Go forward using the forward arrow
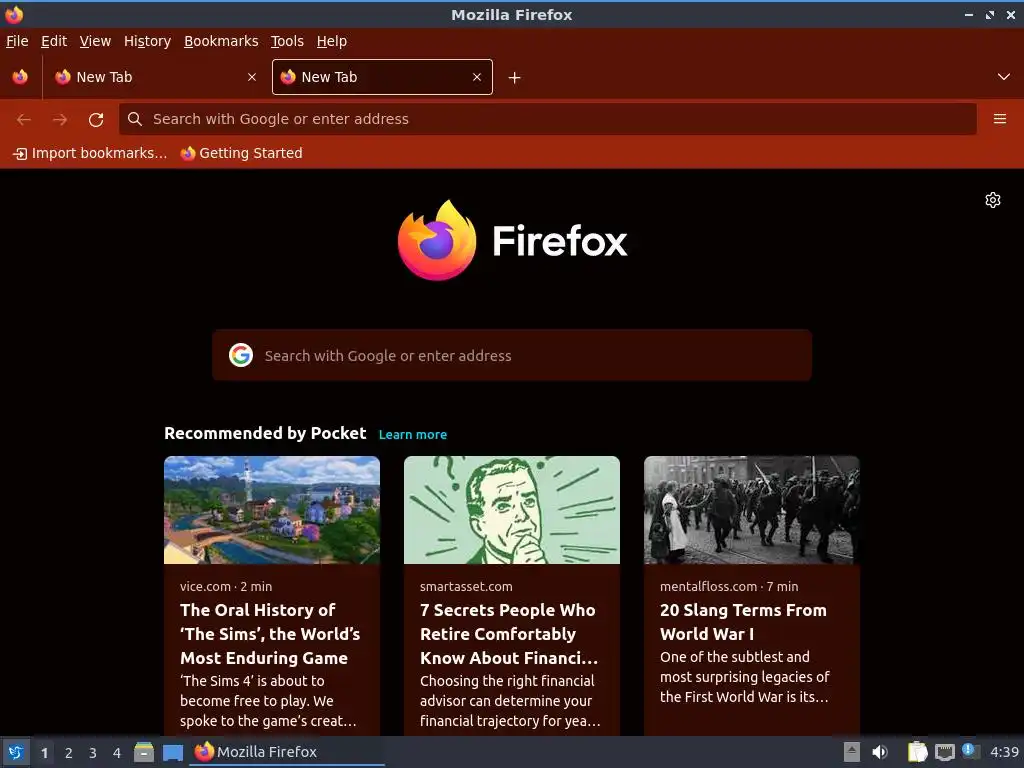The width and height of the screenshot is (1024, 768). [60, 120]
